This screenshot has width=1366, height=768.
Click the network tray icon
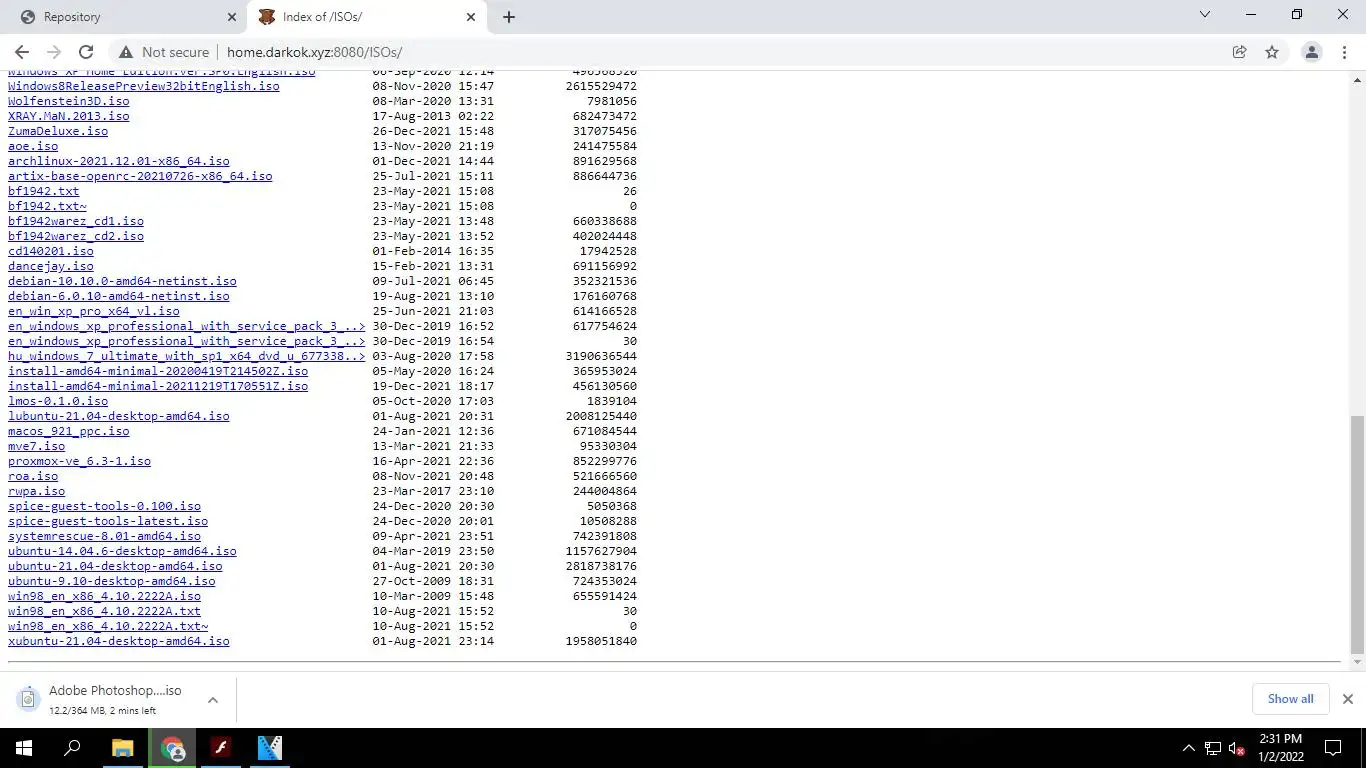(x=1213, y=748)
